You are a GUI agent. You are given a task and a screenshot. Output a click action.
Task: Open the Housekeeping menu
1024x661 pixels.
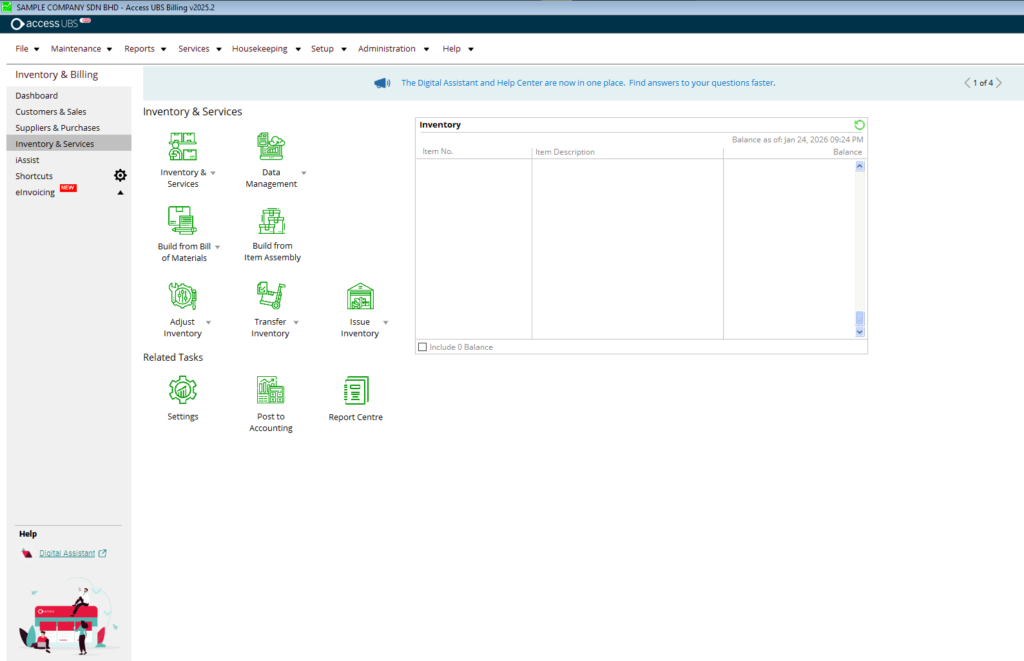pyautogui.click(x=261, y=48)
